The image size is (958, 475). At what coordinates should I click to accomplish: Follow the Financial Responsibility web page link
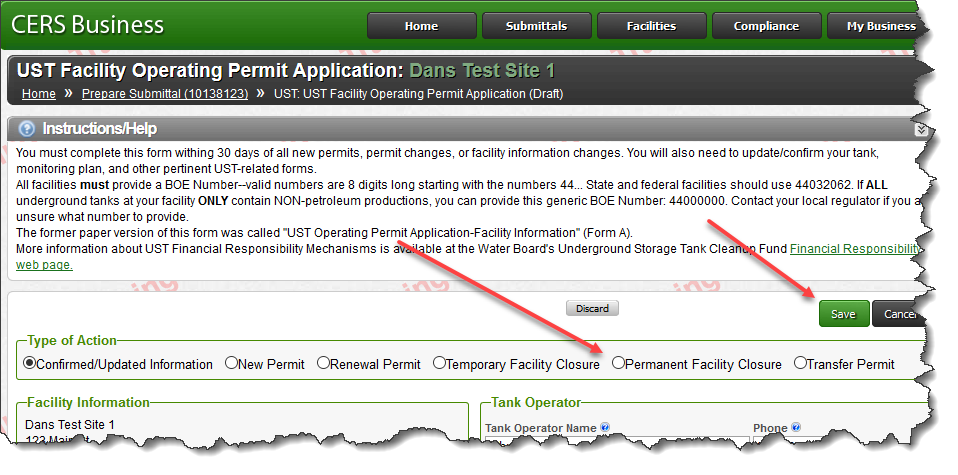pyautogui.click(x=853, y=249)
